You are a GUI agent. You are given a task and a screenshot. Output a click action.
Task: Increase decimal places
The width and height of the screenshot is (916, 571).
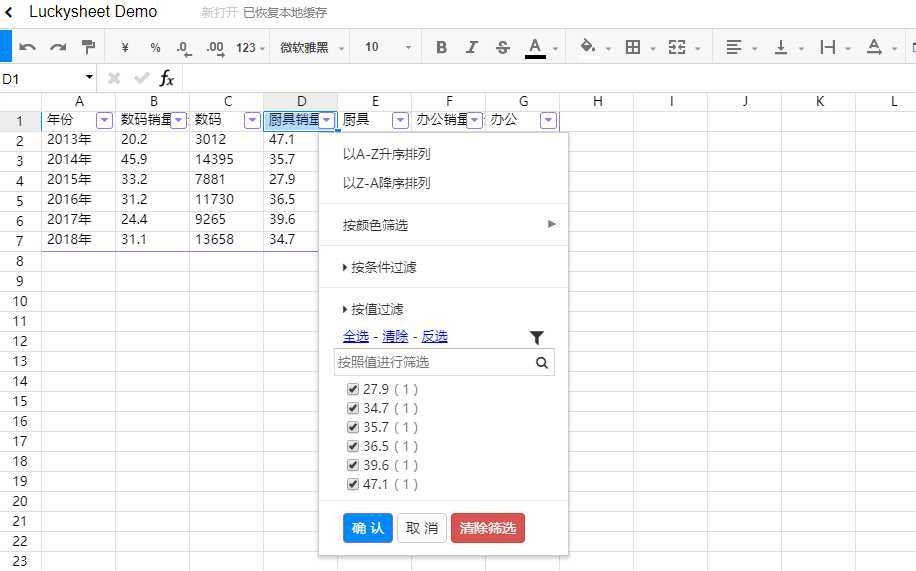click(x=215, y=48)
